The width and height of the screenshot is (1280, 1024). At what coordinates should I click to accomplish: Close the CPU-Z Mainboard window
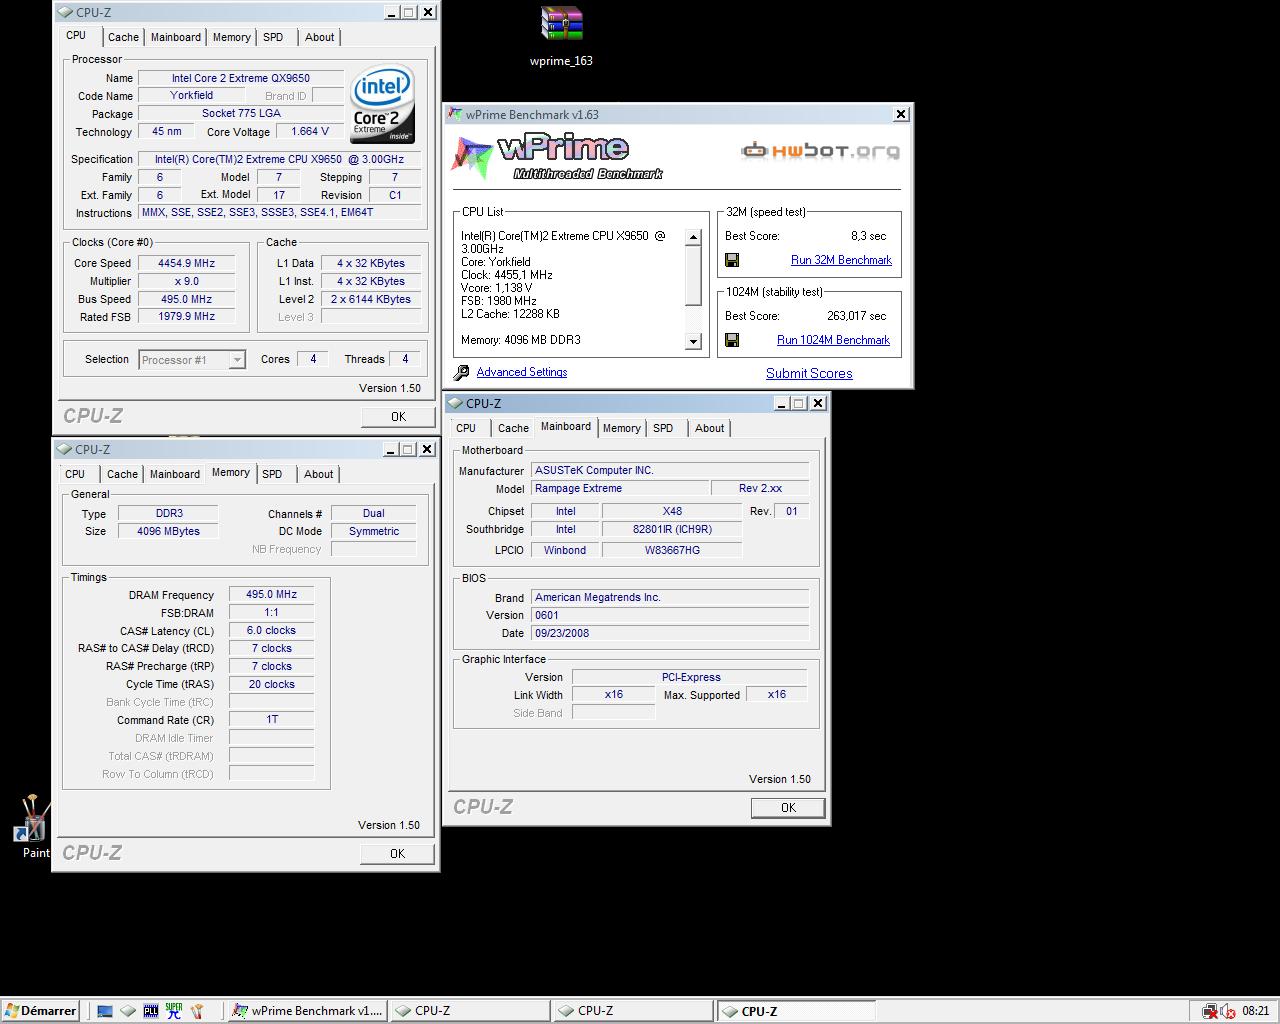[x=818, y=403]
